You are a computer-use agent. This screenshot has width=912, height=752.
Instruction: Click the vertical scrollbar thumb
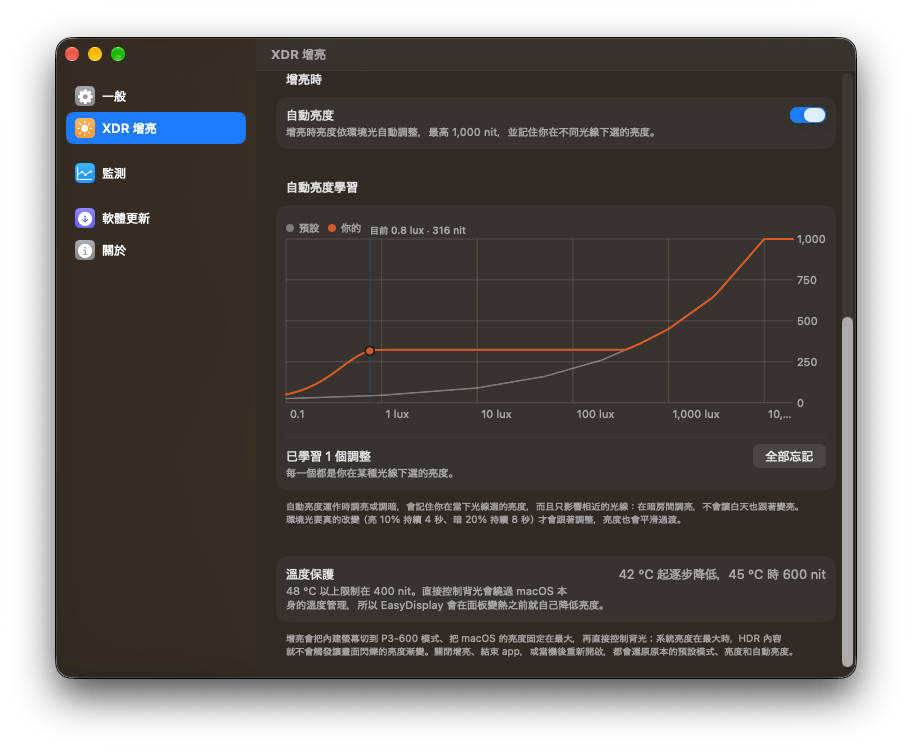(847, 491)
